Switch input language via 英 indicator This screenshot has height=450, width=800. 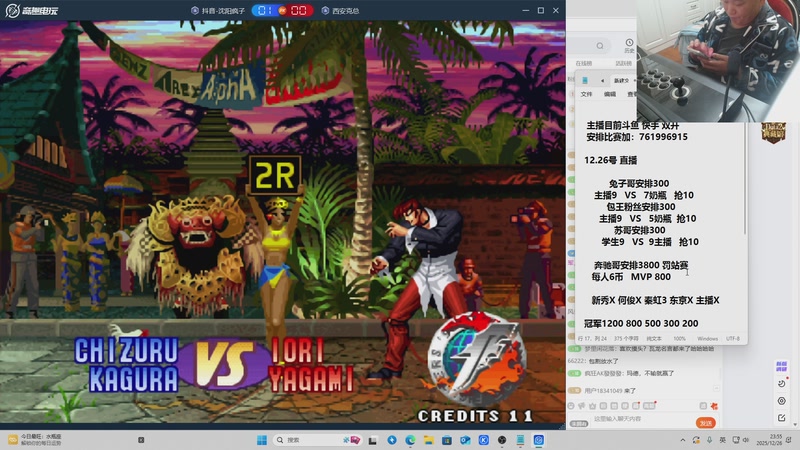tap(722, 440)
